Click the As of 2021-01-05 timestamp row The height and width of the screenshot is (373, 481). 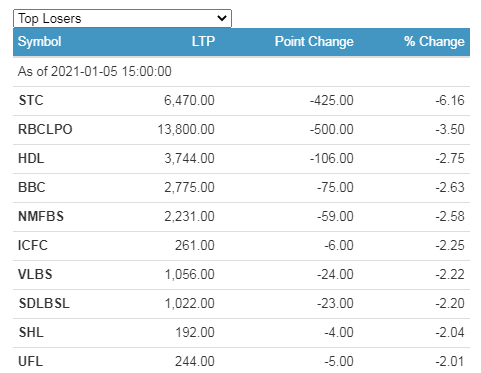pos(241,72)
